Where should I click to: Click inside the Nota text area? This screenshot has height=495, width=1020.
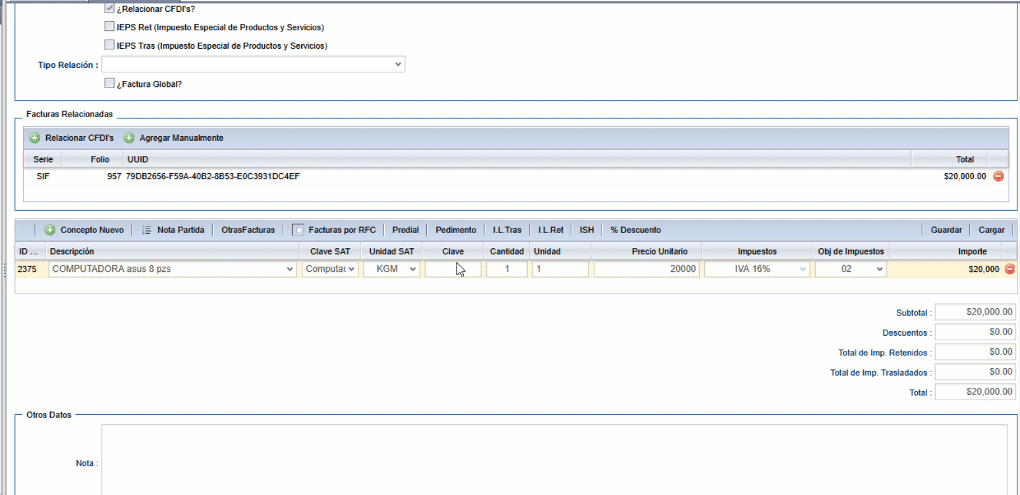(554, 460)
